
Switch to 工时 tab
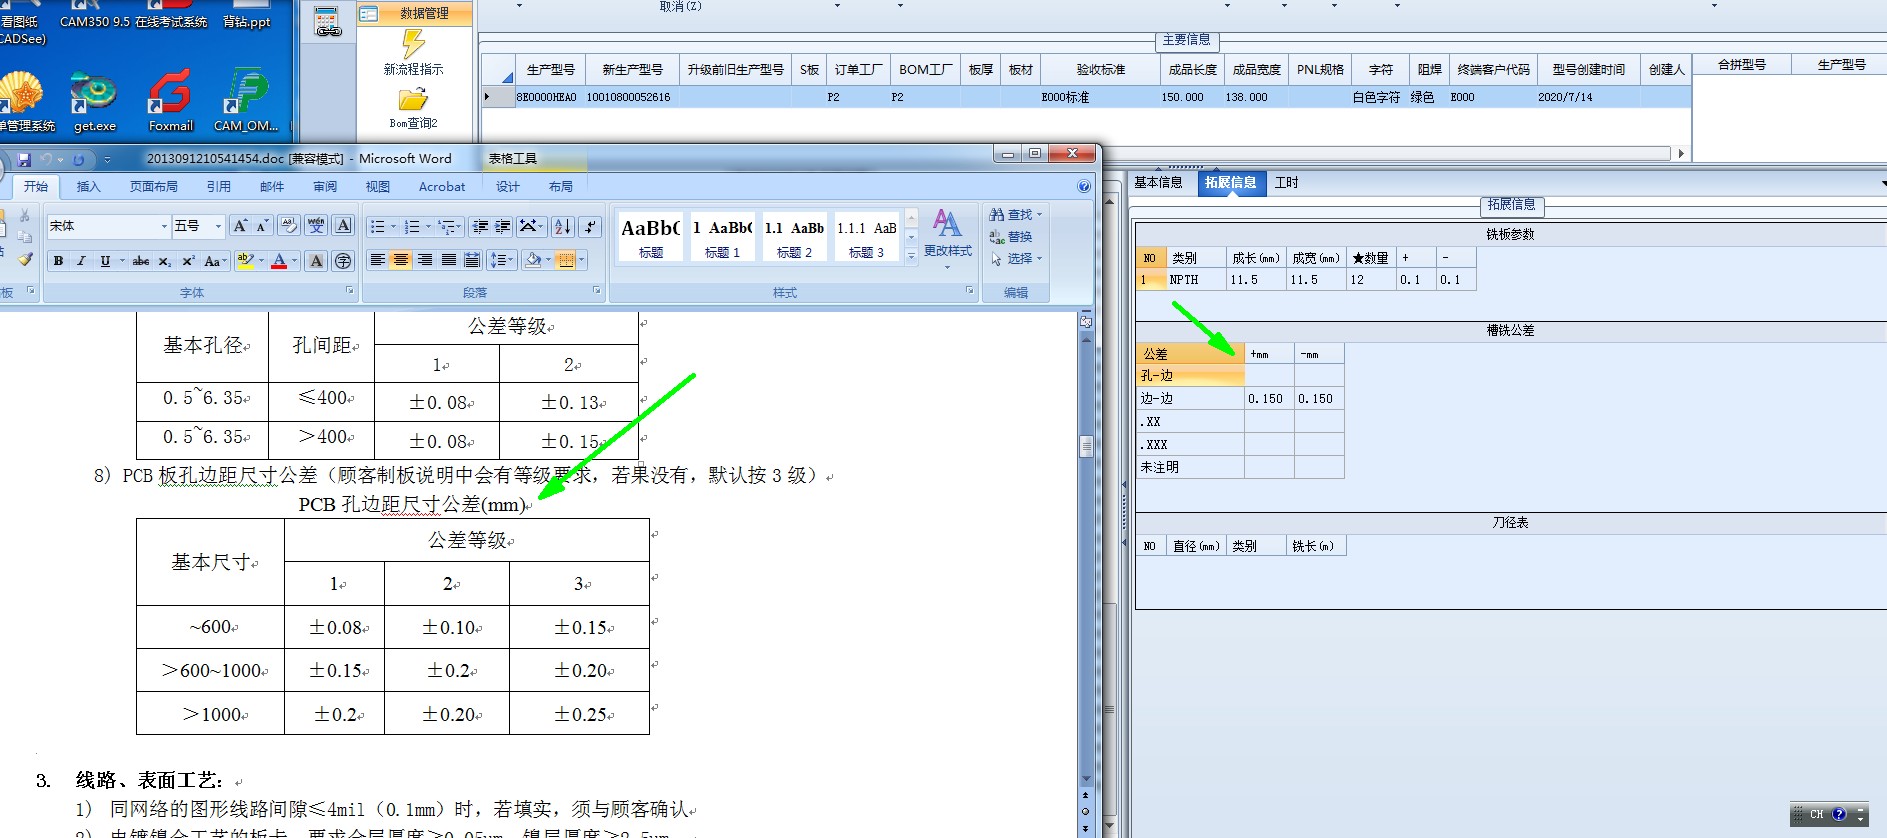pyautogui.click(x=1286, y=183)
